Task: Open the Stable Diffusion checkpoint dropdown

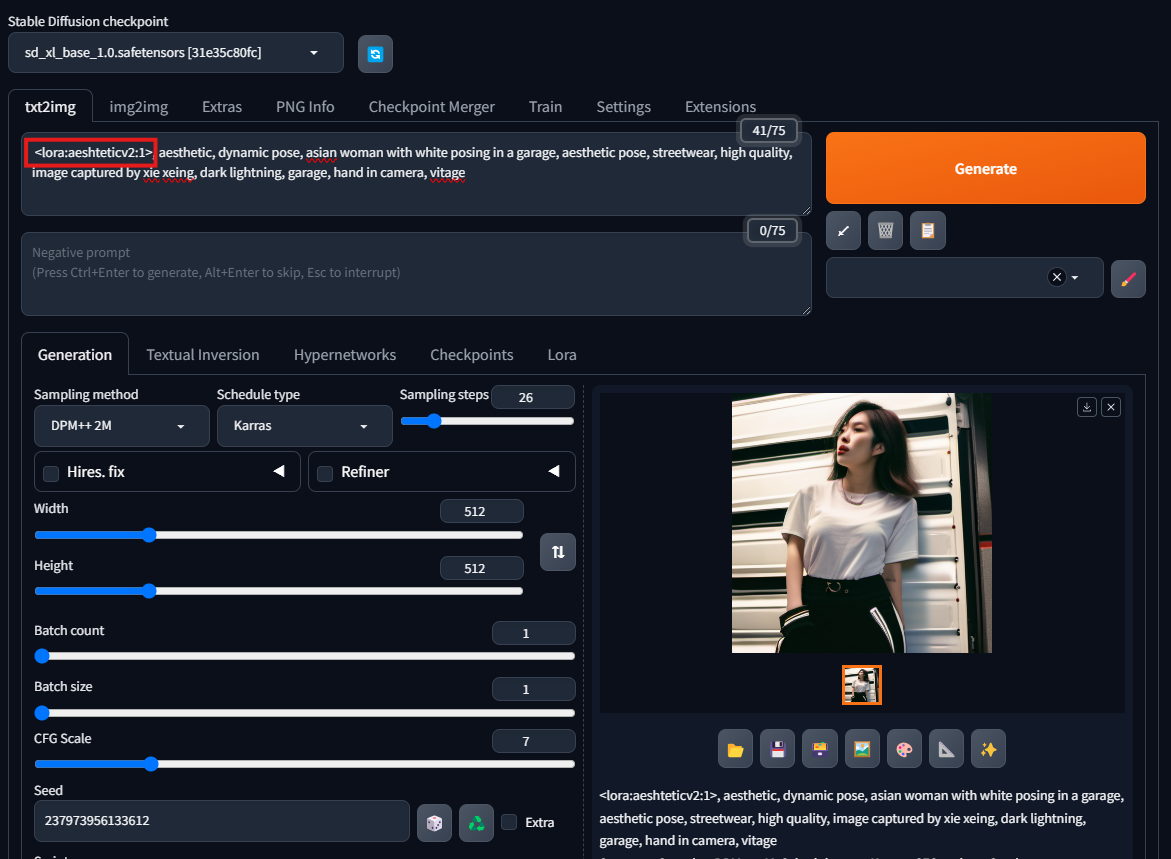Action: pos(176,52)
